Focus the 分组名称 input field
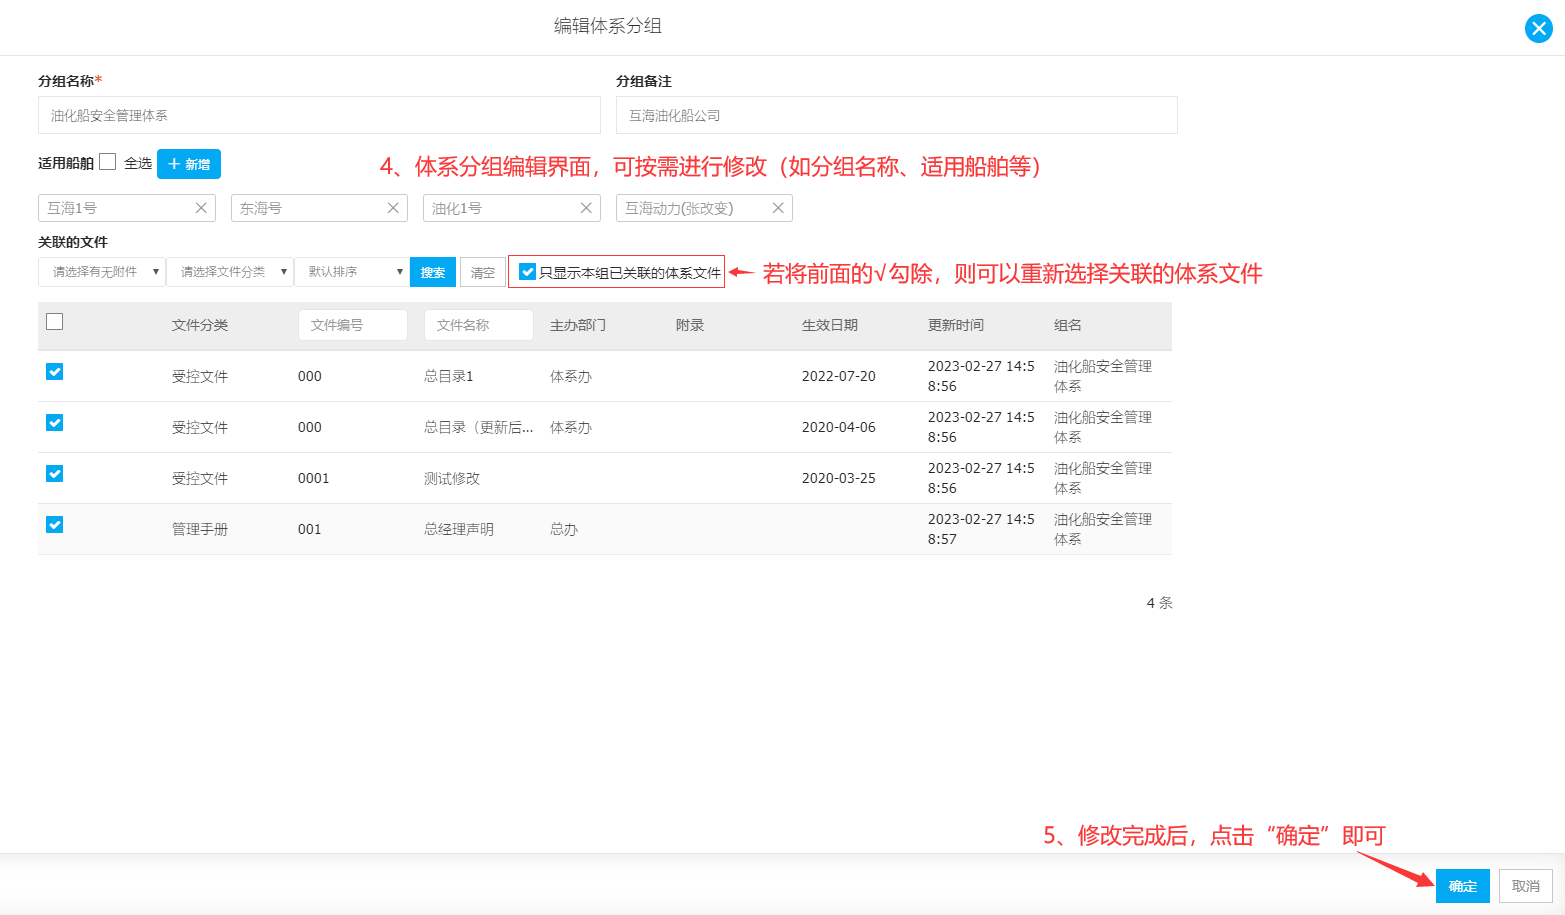The height and width of the screenshot is (915, 1565). (x=319, y=115)
